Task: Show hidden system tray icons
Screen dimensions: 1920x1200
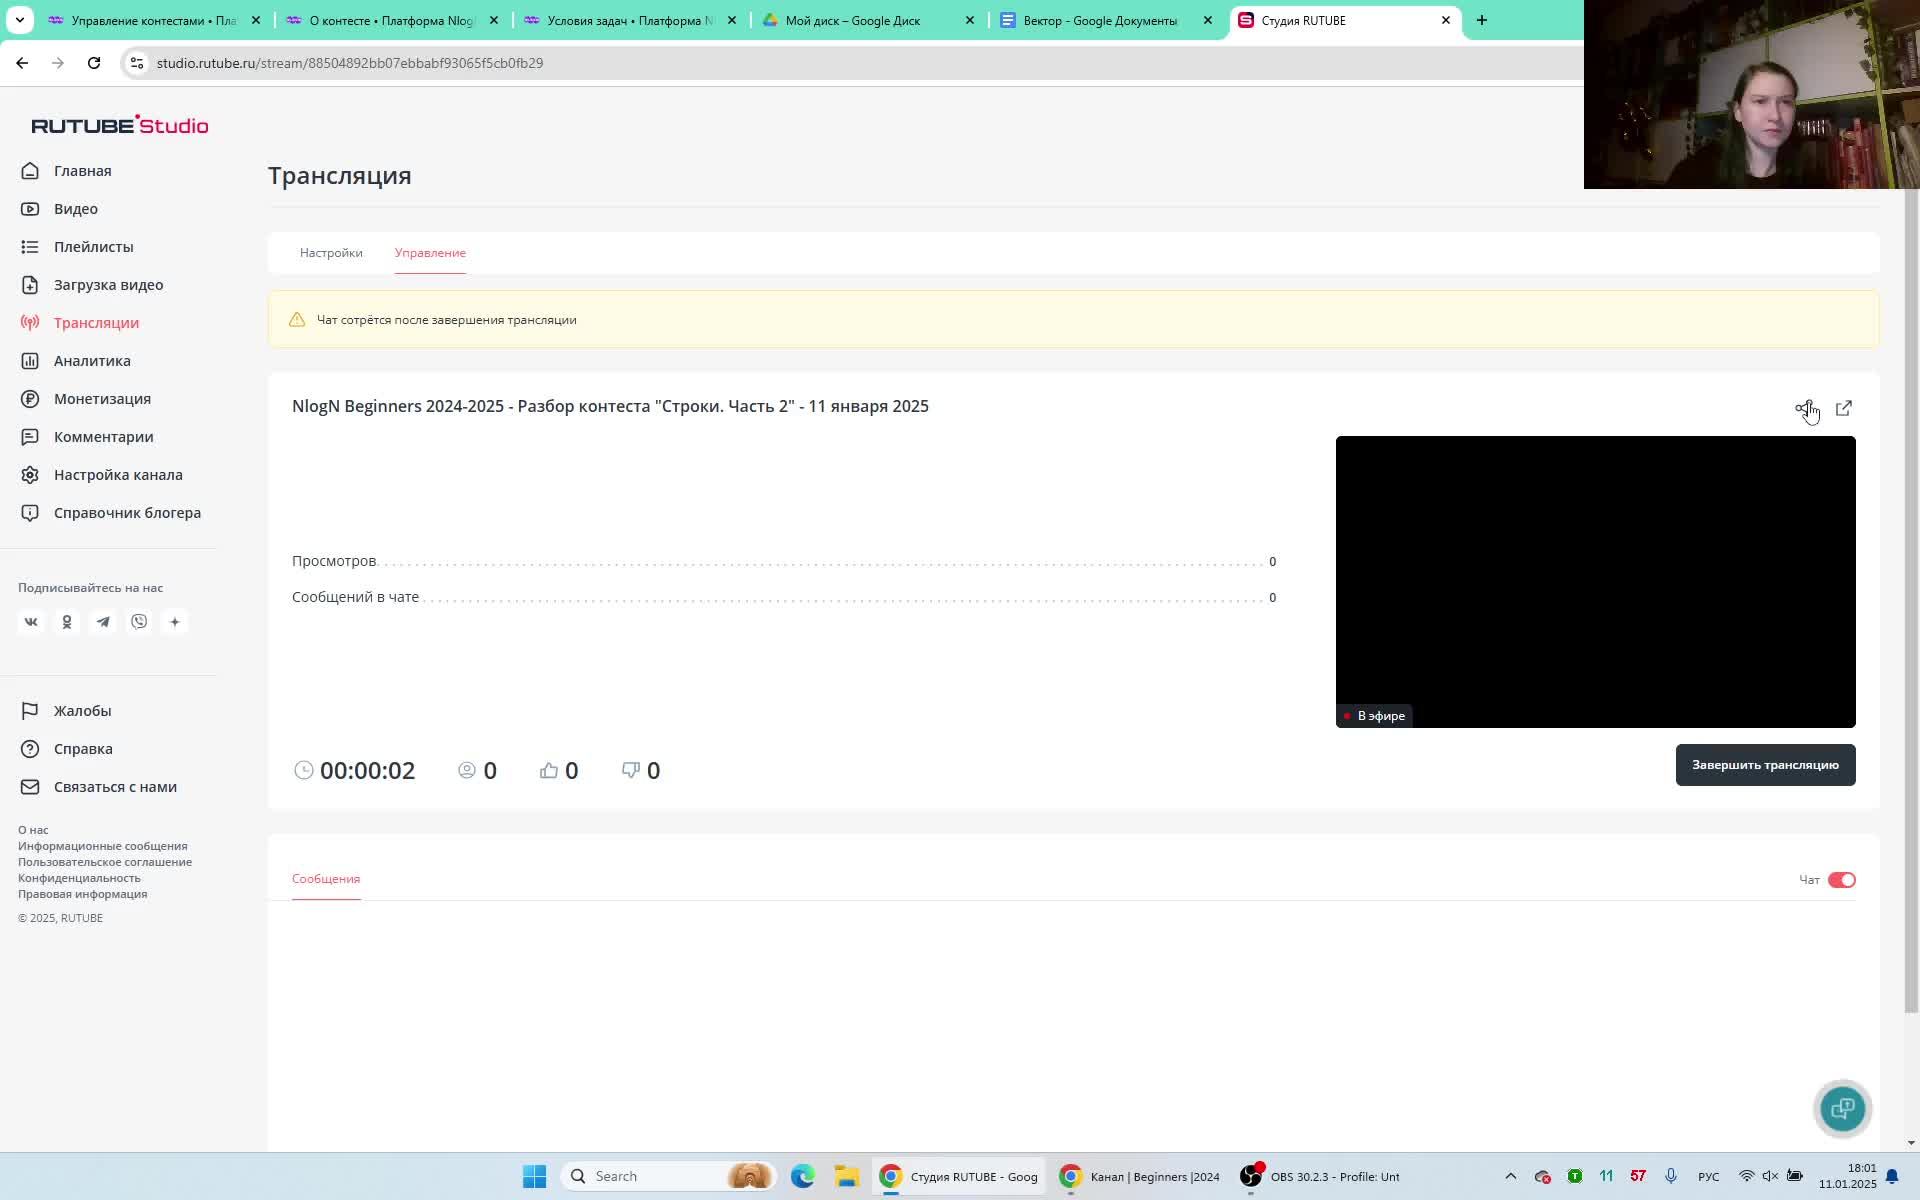Action: click(x=1510, y=1176)
